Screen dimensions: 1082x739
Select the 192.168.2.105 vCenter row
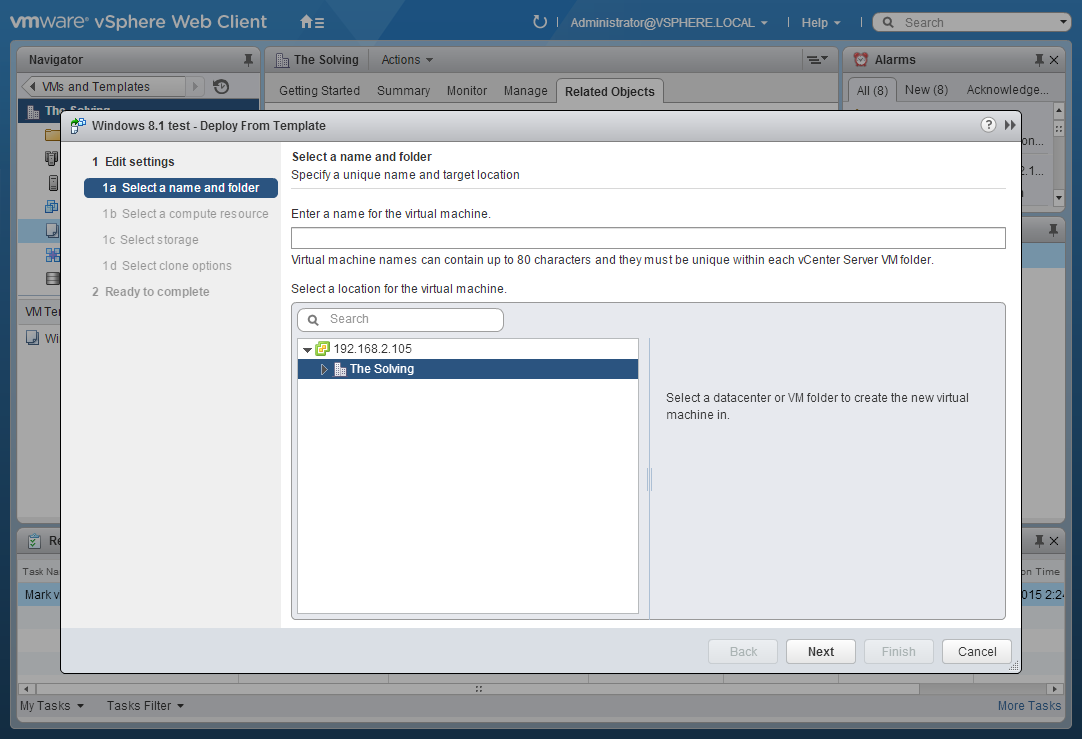pyautogui.click(x=468, y=348)
